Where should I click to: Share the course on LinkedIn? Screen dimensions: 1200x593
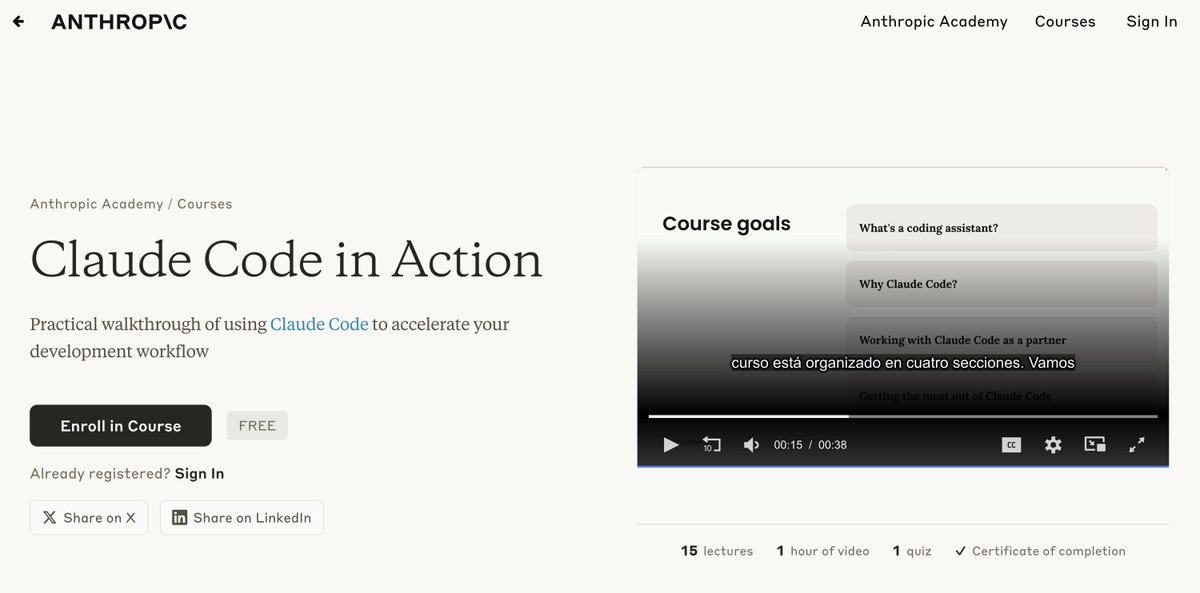(x=242, y=517)
